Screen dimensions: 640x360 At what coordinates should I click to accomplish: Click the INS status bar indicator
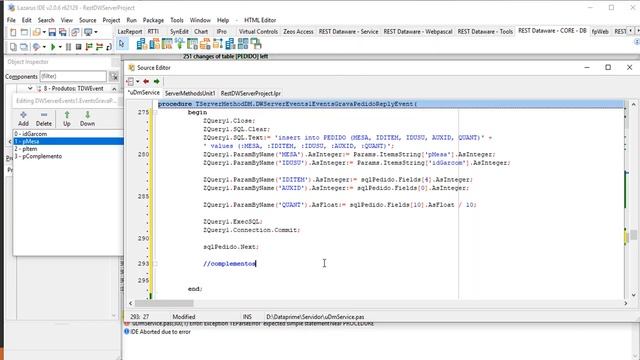point(247,317)
